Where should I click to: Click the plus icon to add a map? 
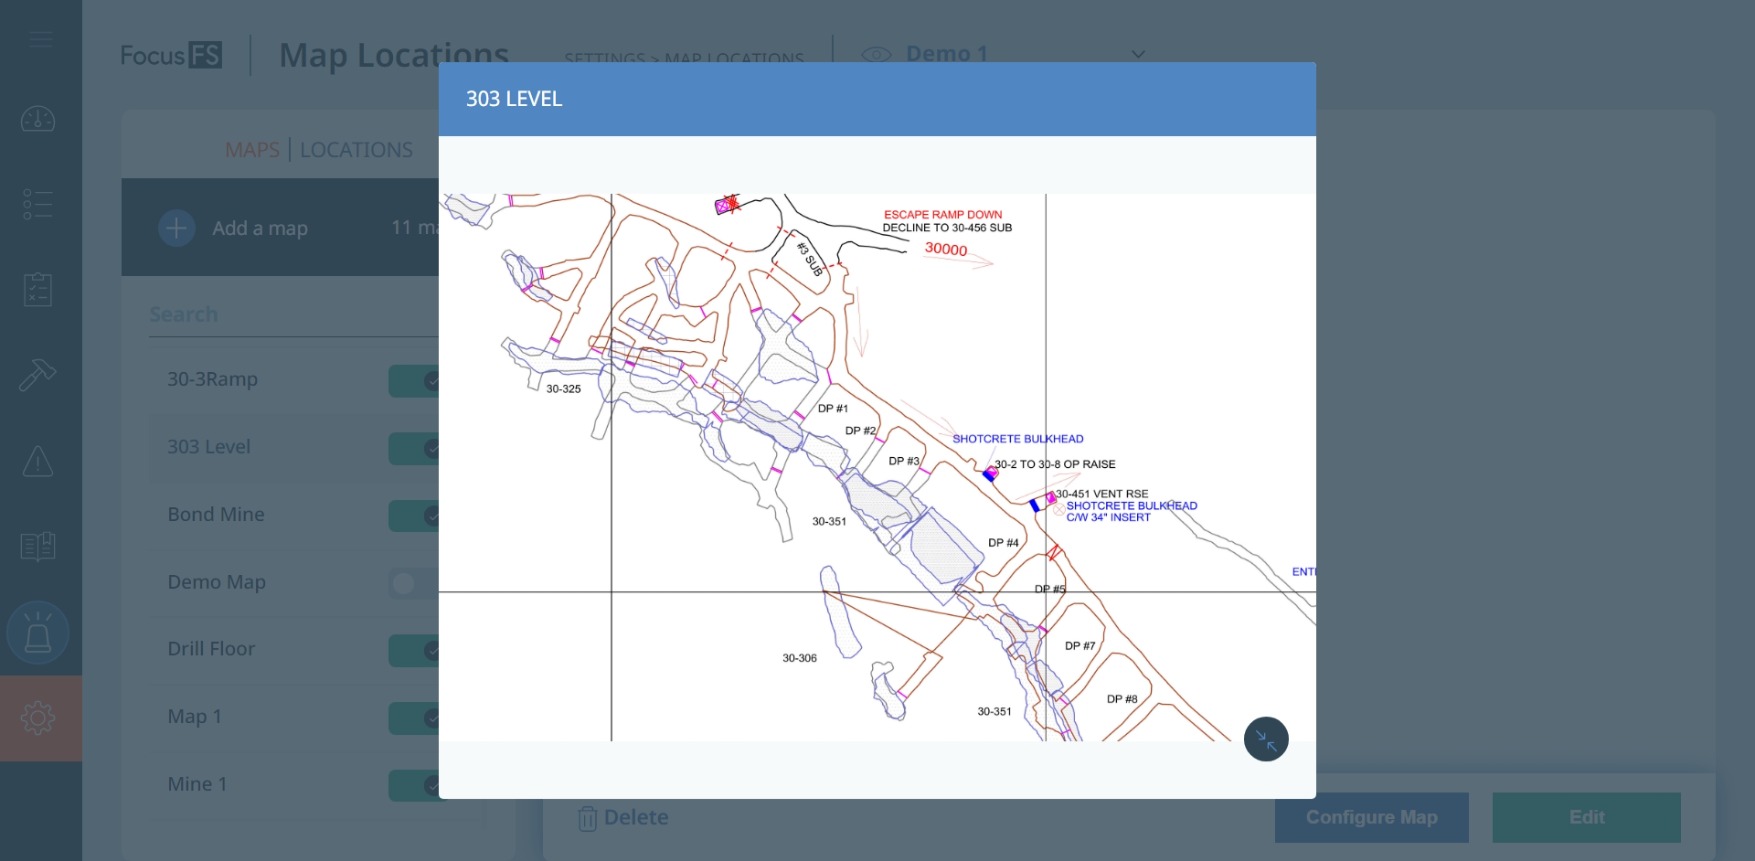click(x=176, y=228)
